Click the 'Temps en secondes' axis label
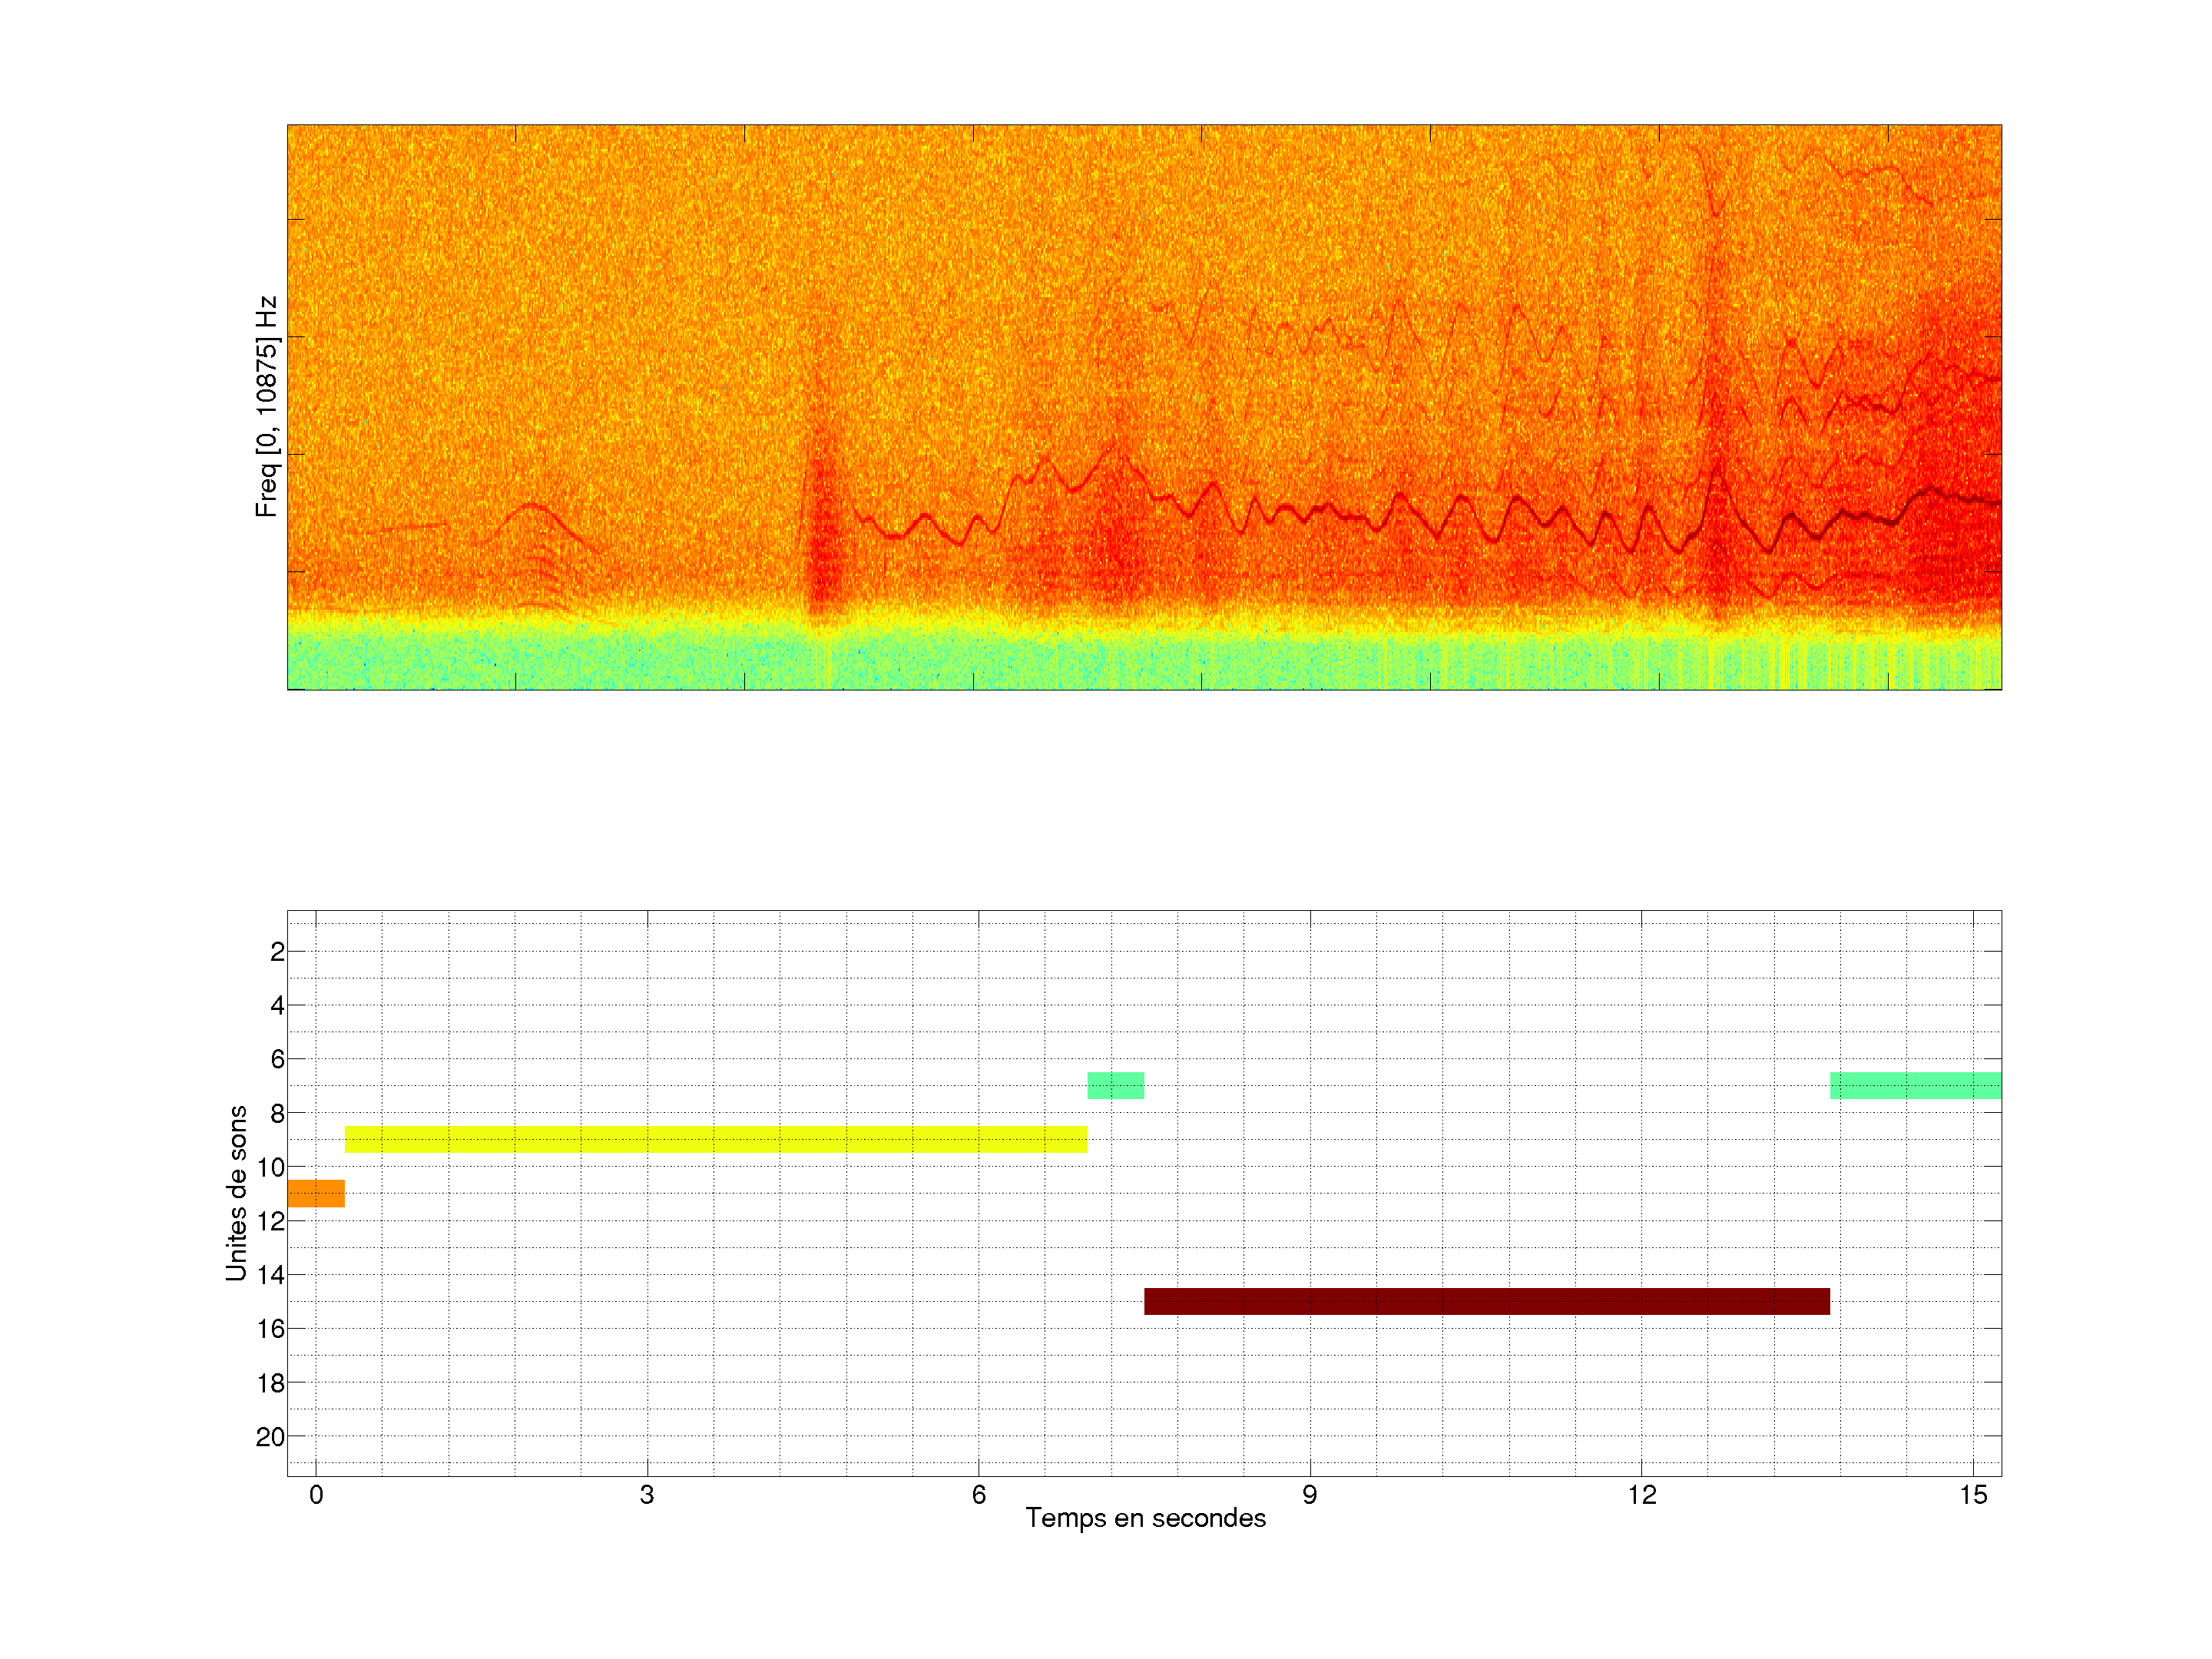The width and height of the screenshot is (2212, 1659). pos(1145,1518)
